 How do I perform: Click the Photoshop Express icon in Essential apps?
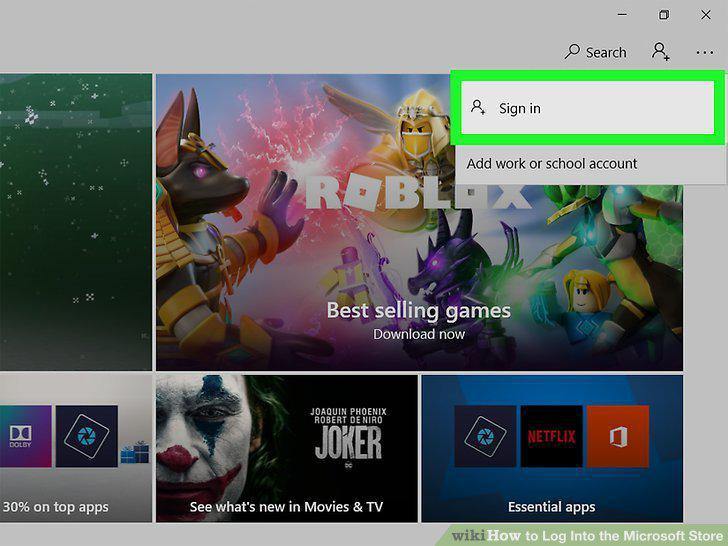point(485,436)
